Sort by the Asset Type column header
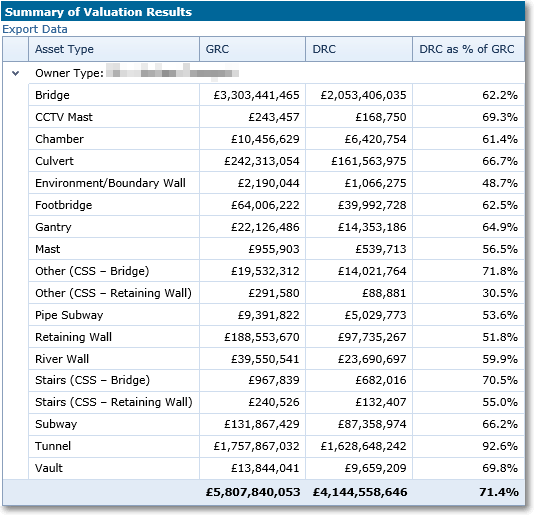The height and width of the screenshot is (515, 534). coord(114,49)
